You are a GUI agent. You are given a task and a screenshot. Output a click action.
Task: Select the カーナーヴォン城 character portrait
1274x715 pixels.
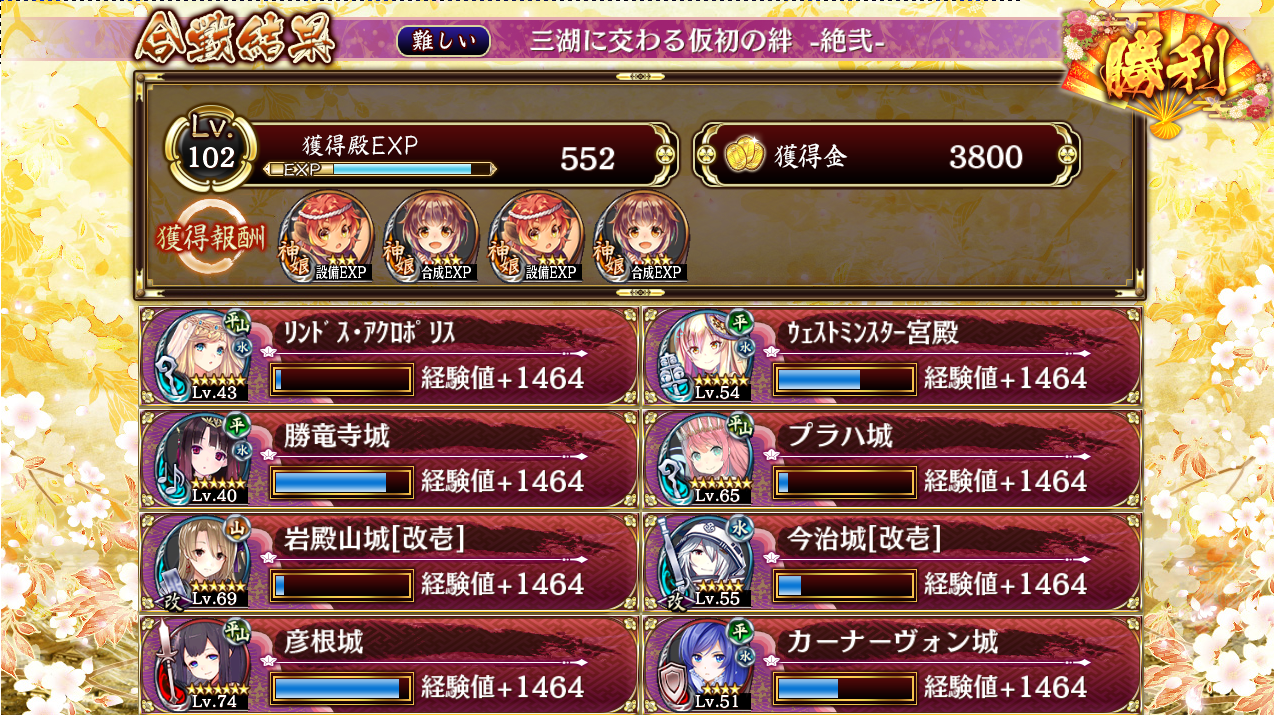[x=708, y=665]
